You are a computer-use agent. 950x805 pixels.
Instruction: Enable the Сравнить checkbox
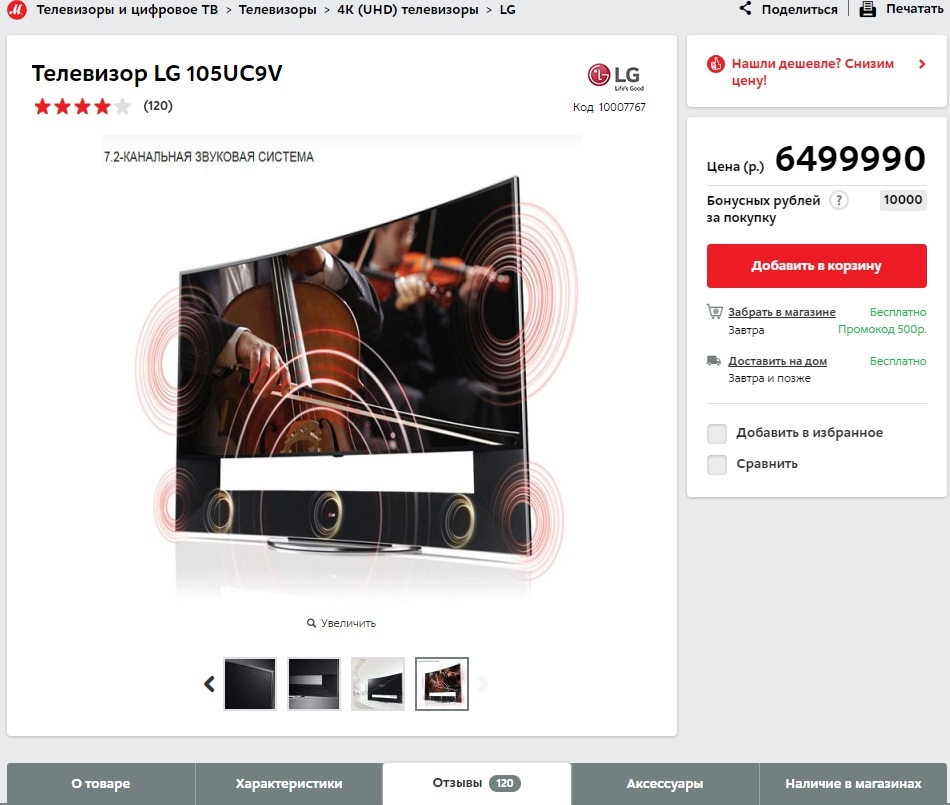click(717, 465)
